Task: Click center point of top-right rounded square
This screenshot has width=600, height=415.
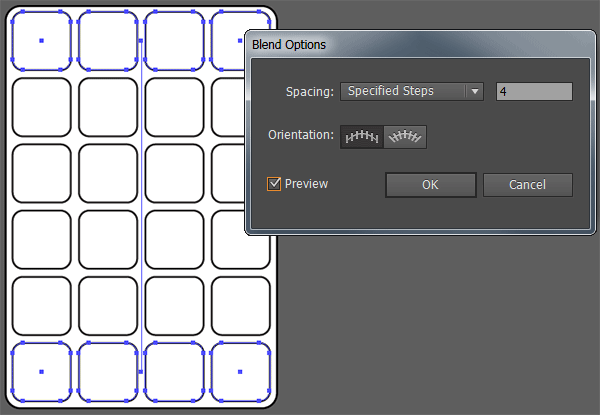Action: pos(240,41)
